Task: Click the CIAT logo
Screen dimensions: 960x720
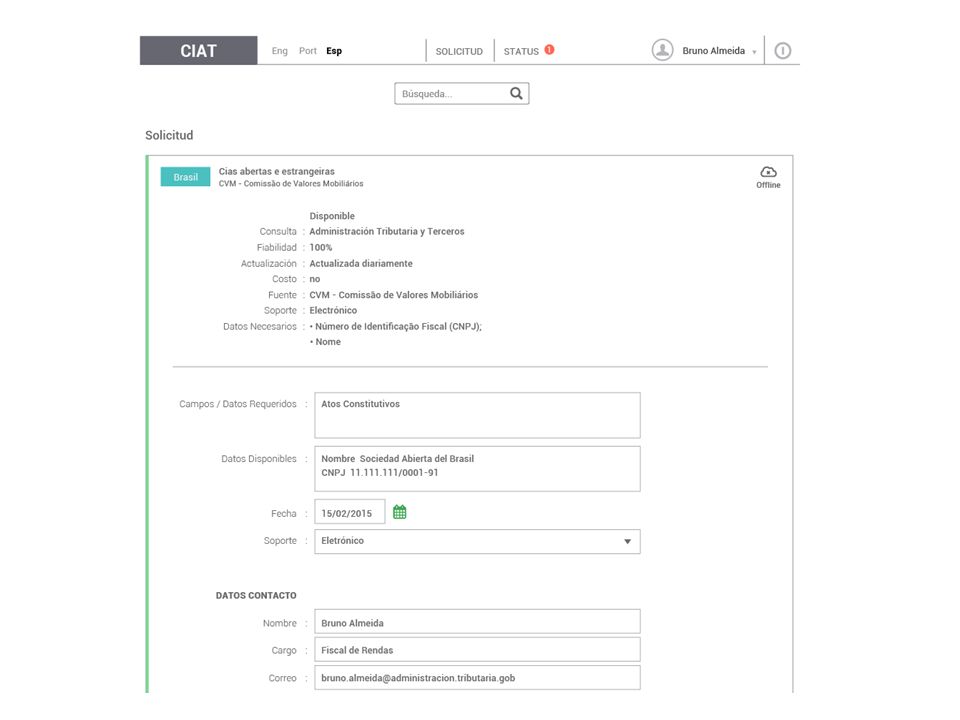Action: (198, 50)
